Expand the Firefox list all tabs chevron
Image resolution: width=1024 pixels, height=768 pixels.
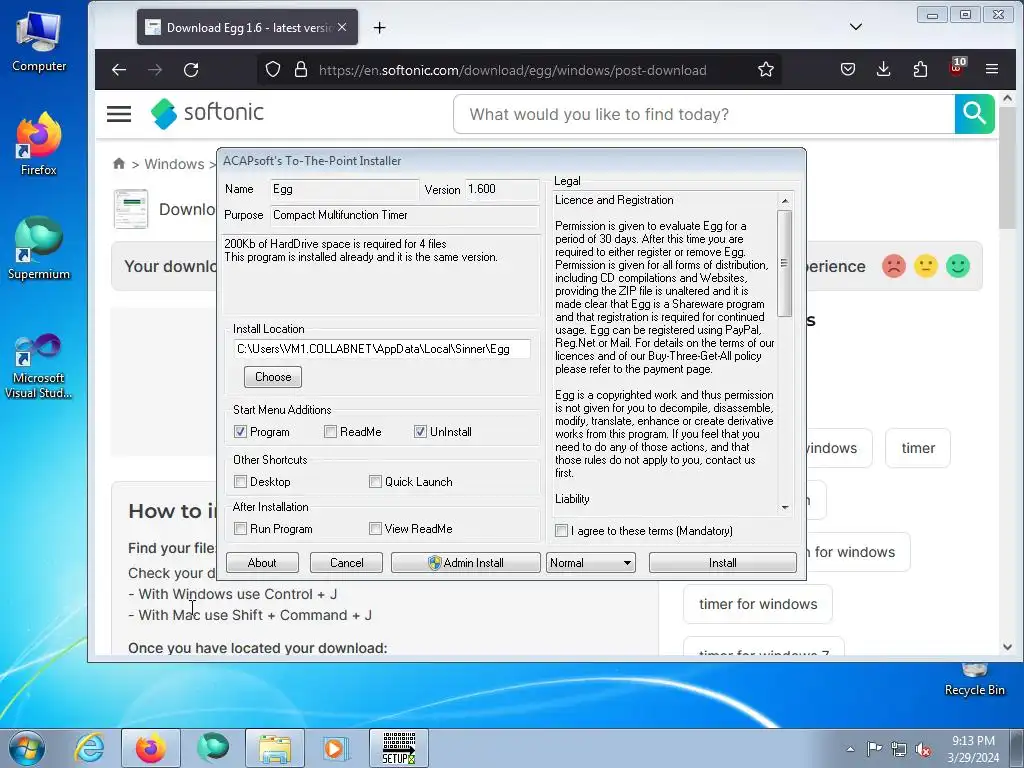pyautogui.click(x=856, y=27)
